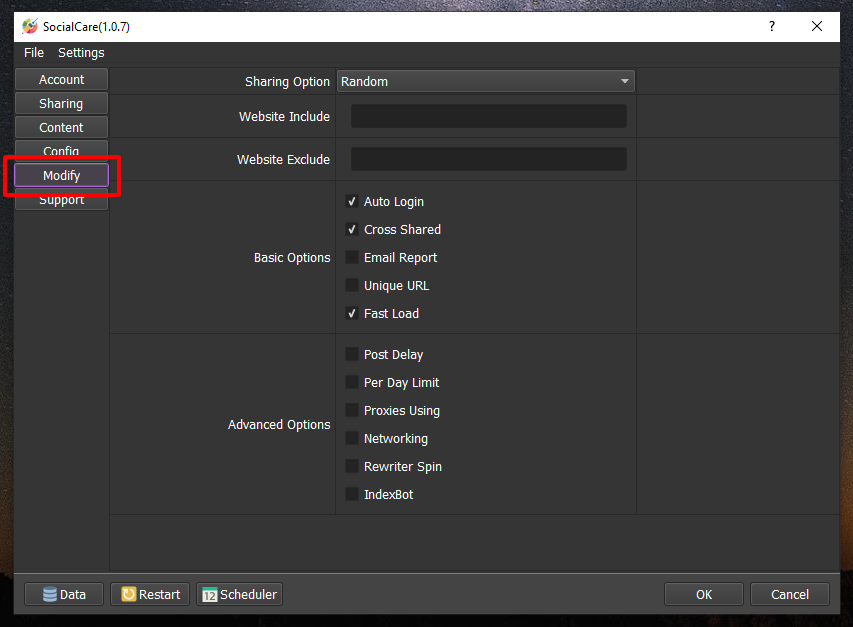Switch to the Support tab

coord(61,201)
